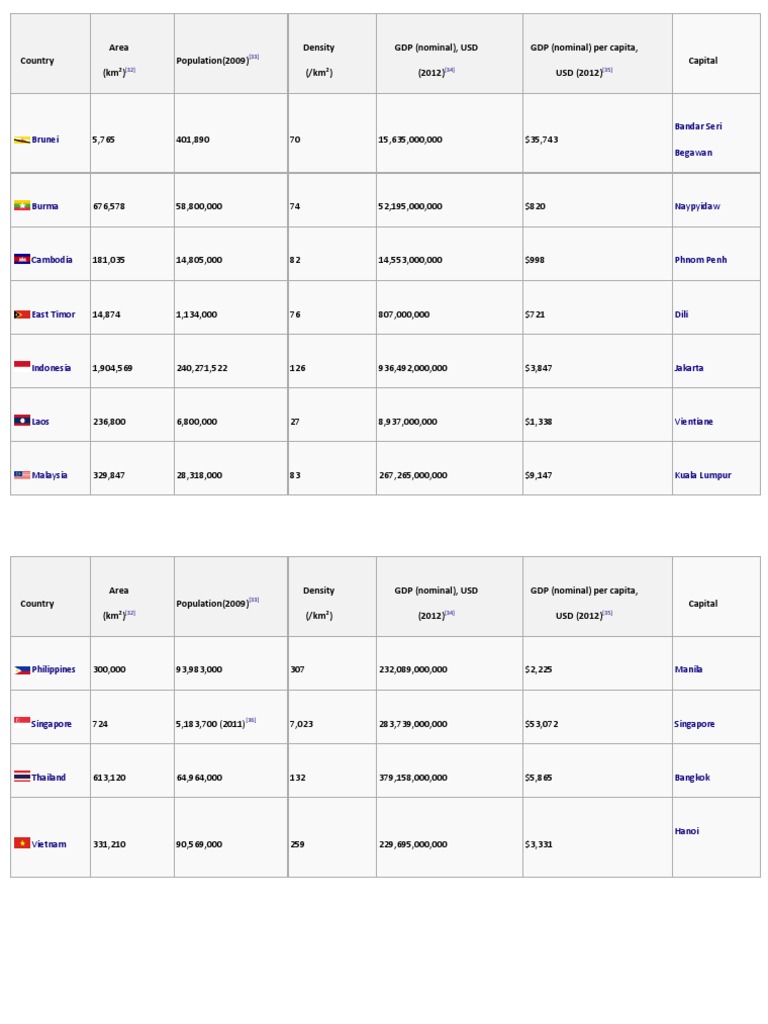Follow the Hanoi capital link

[687, 831]
